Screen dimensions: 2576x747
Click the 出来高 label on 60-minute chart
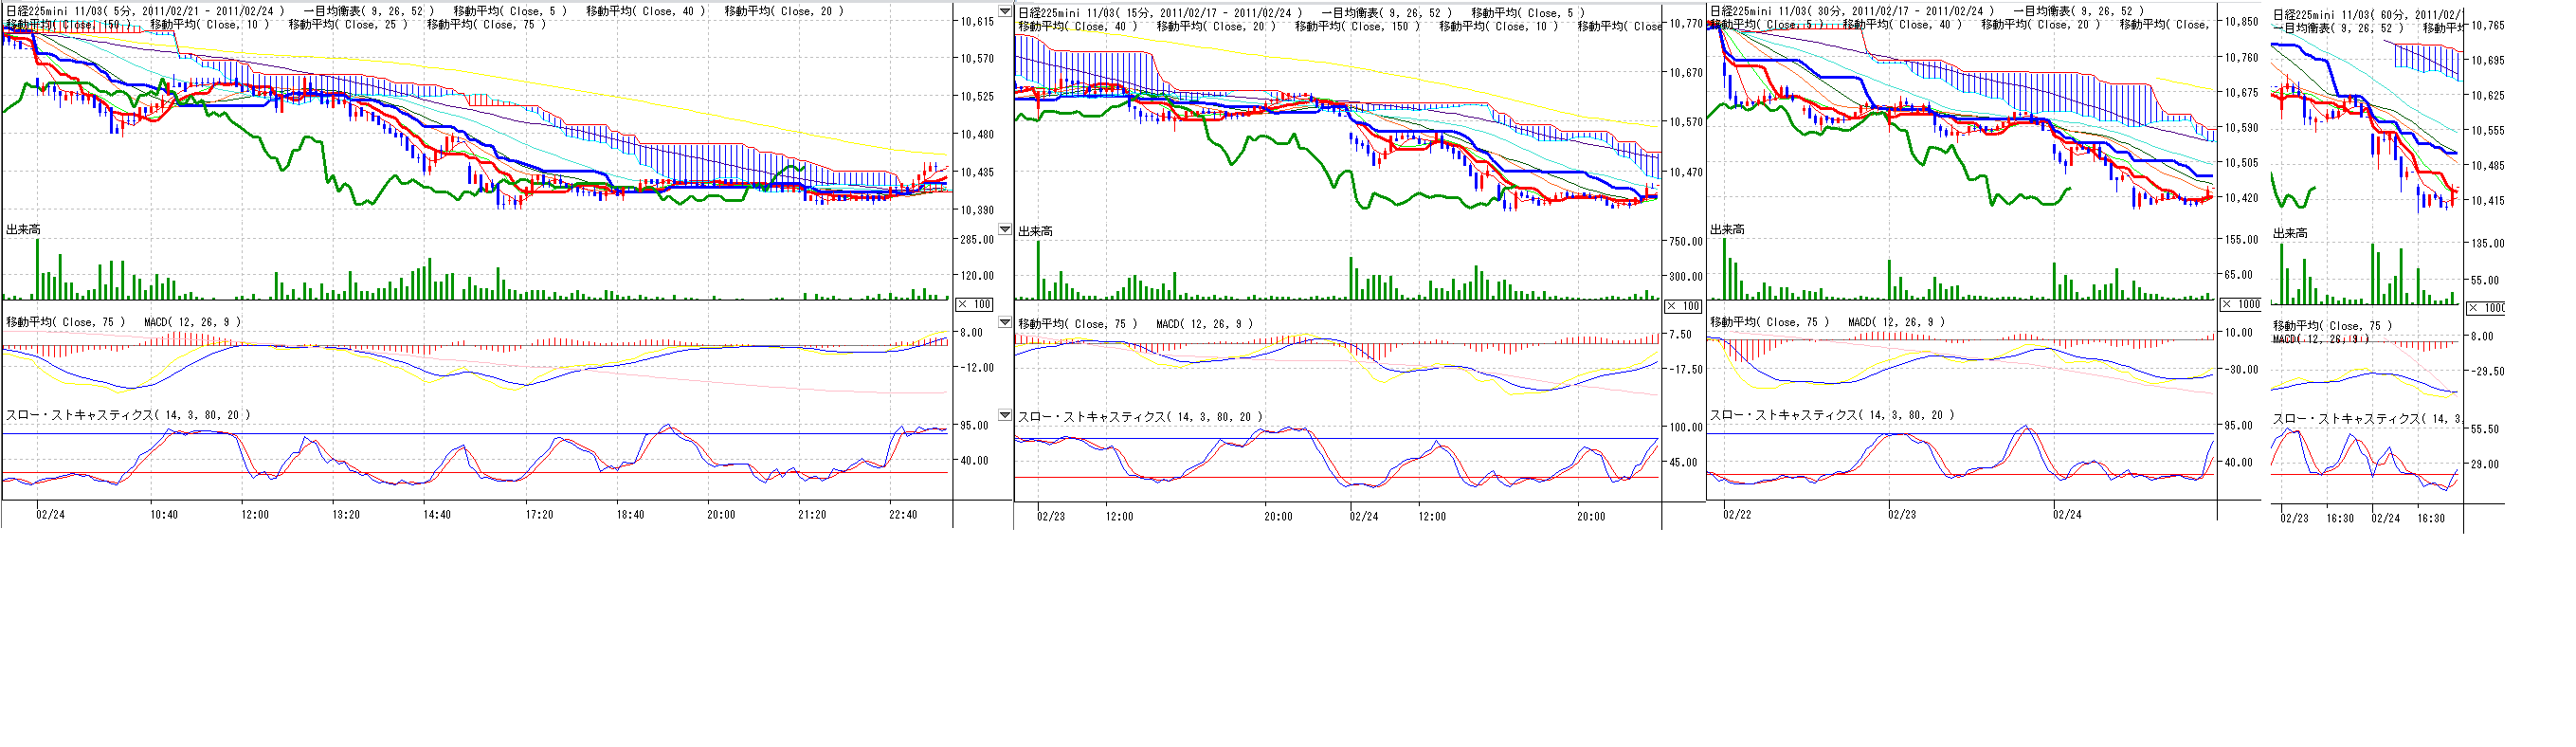2290,233
